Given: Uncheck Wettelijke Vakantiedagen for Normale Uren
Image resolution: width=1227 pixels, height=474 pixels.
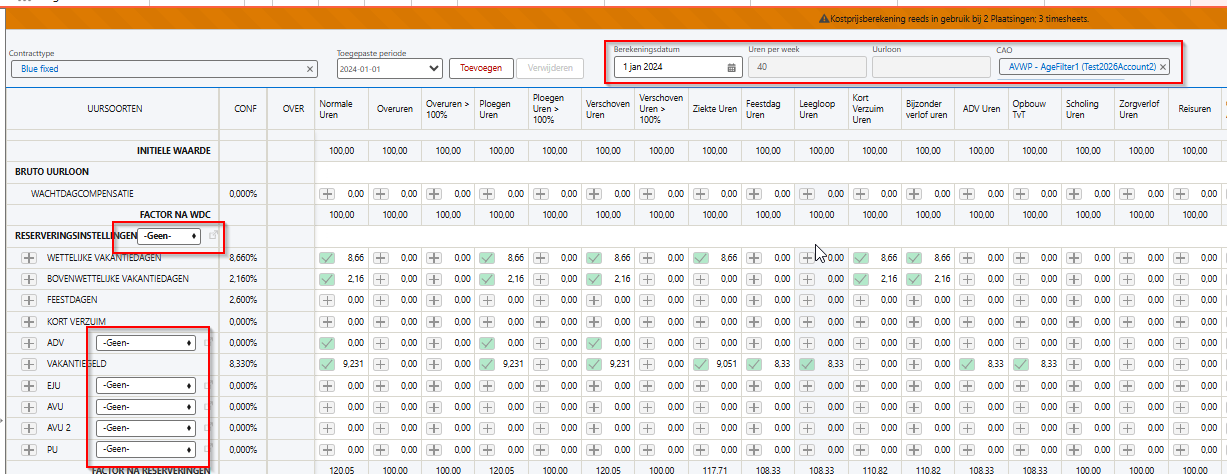Looking at the screenshot, I should click(x=328, y=258).
